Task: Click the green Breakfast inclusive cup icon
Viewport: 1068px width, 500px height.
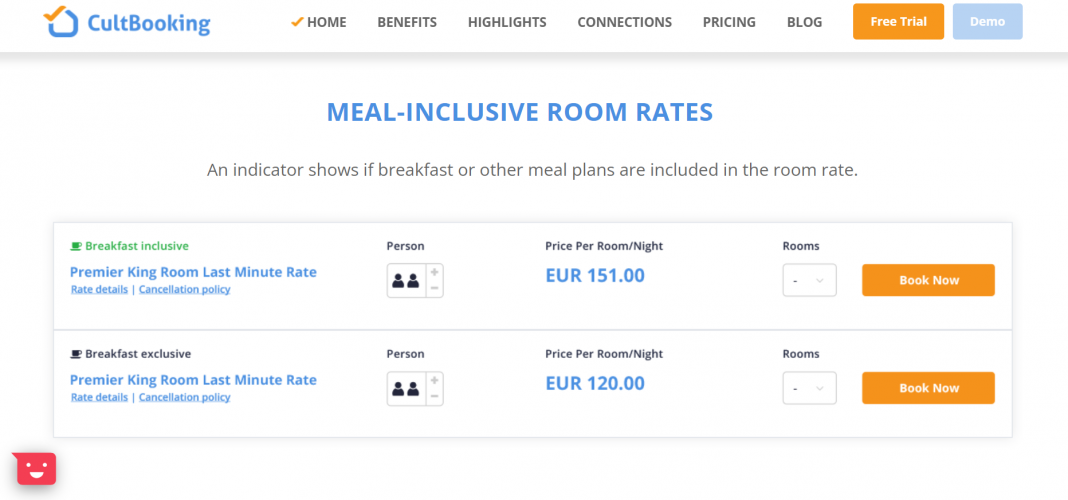Action: click(76, 246)
